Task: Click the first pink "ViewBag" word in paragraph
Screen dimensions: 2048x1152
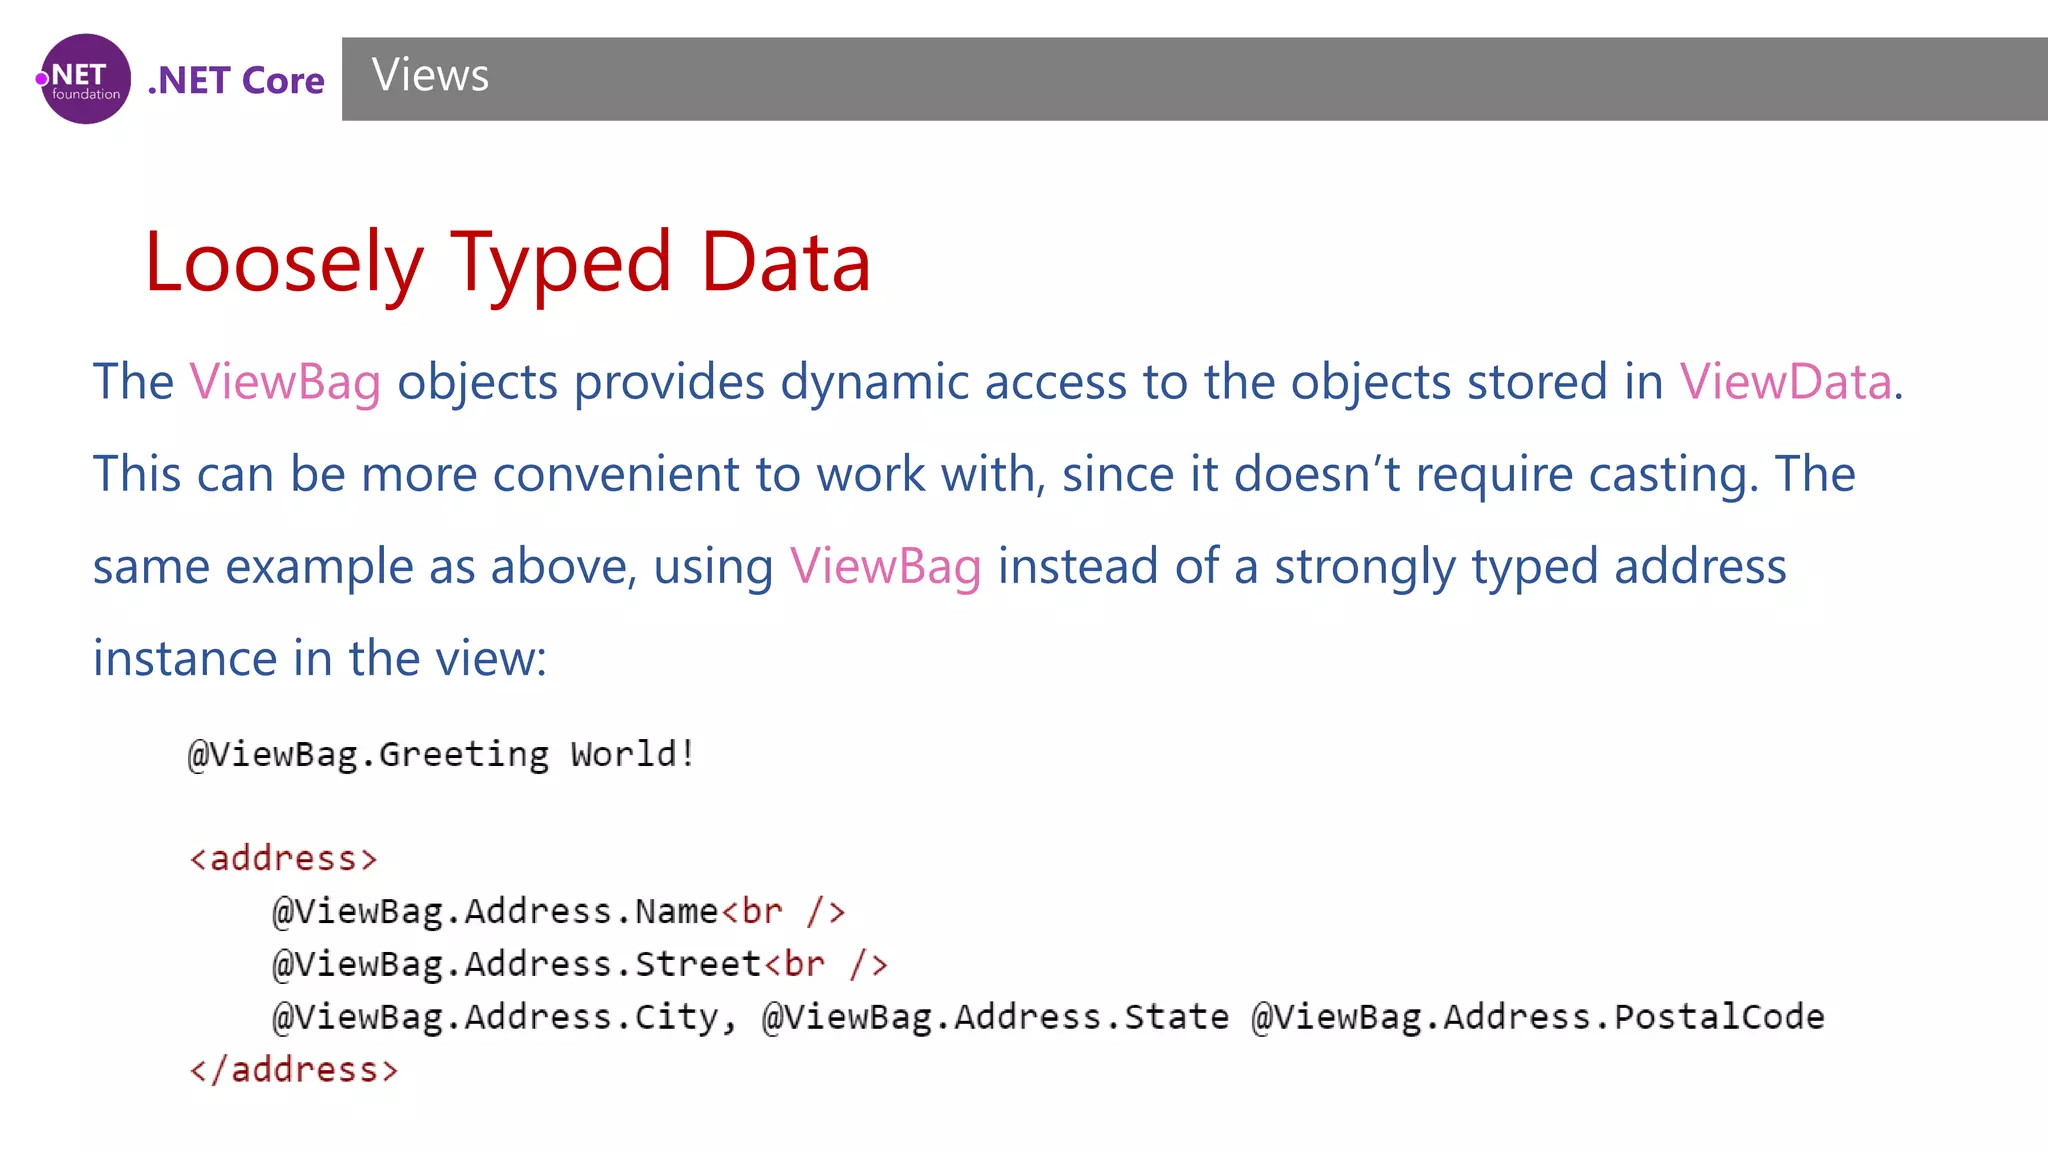Action: 285,383
